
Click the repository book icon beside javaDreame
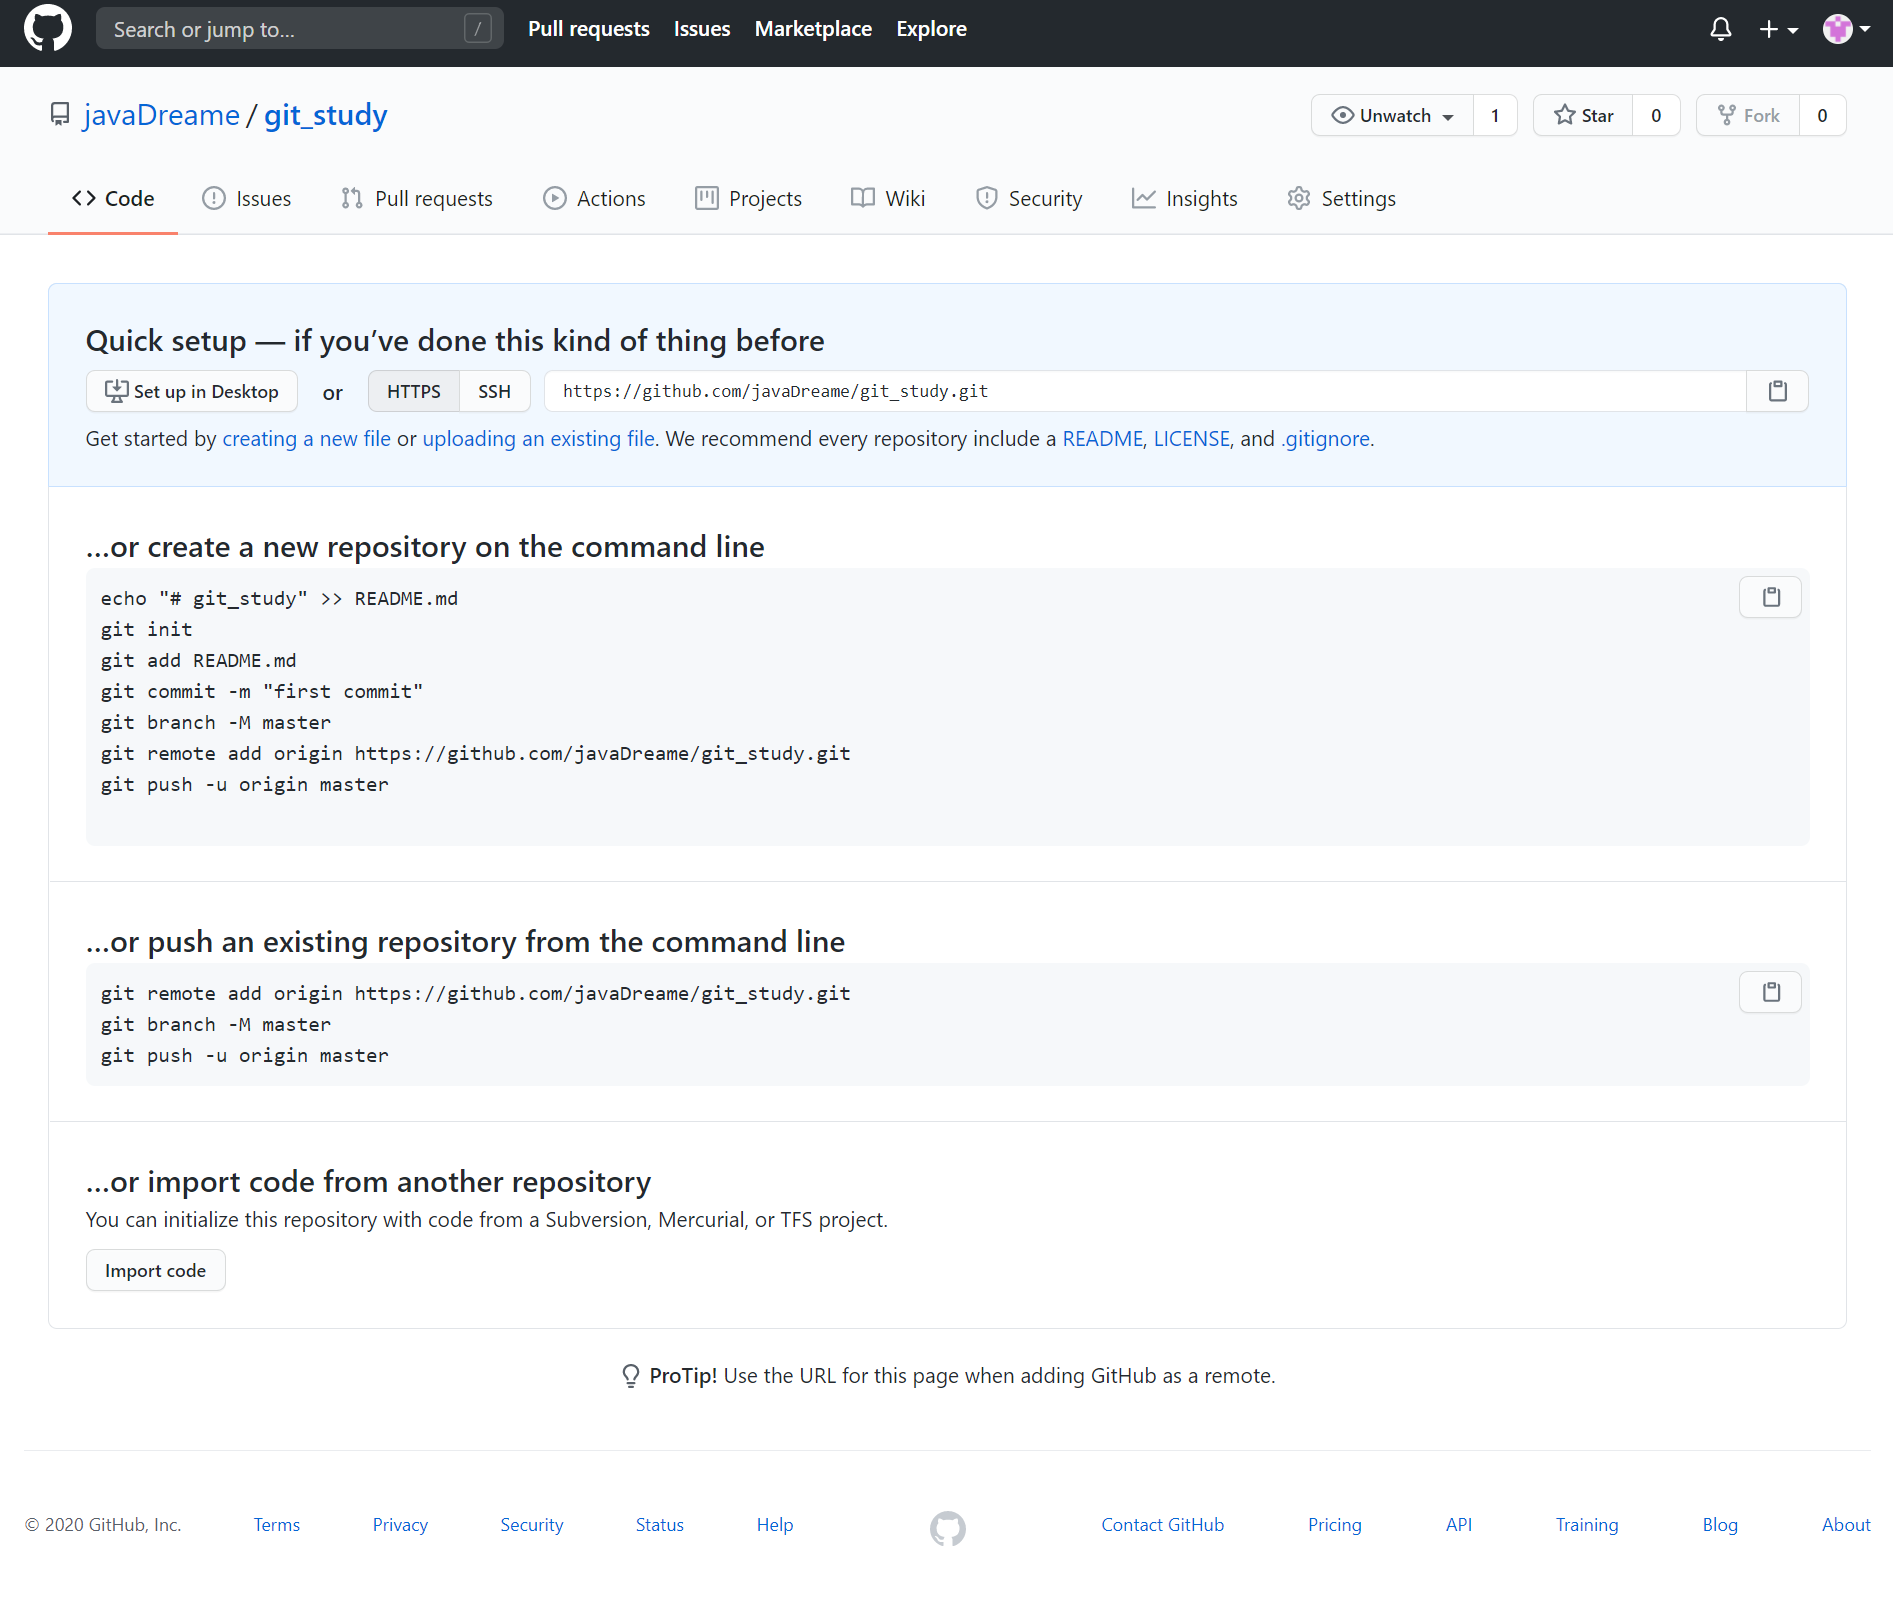click(x=60, y=115)
